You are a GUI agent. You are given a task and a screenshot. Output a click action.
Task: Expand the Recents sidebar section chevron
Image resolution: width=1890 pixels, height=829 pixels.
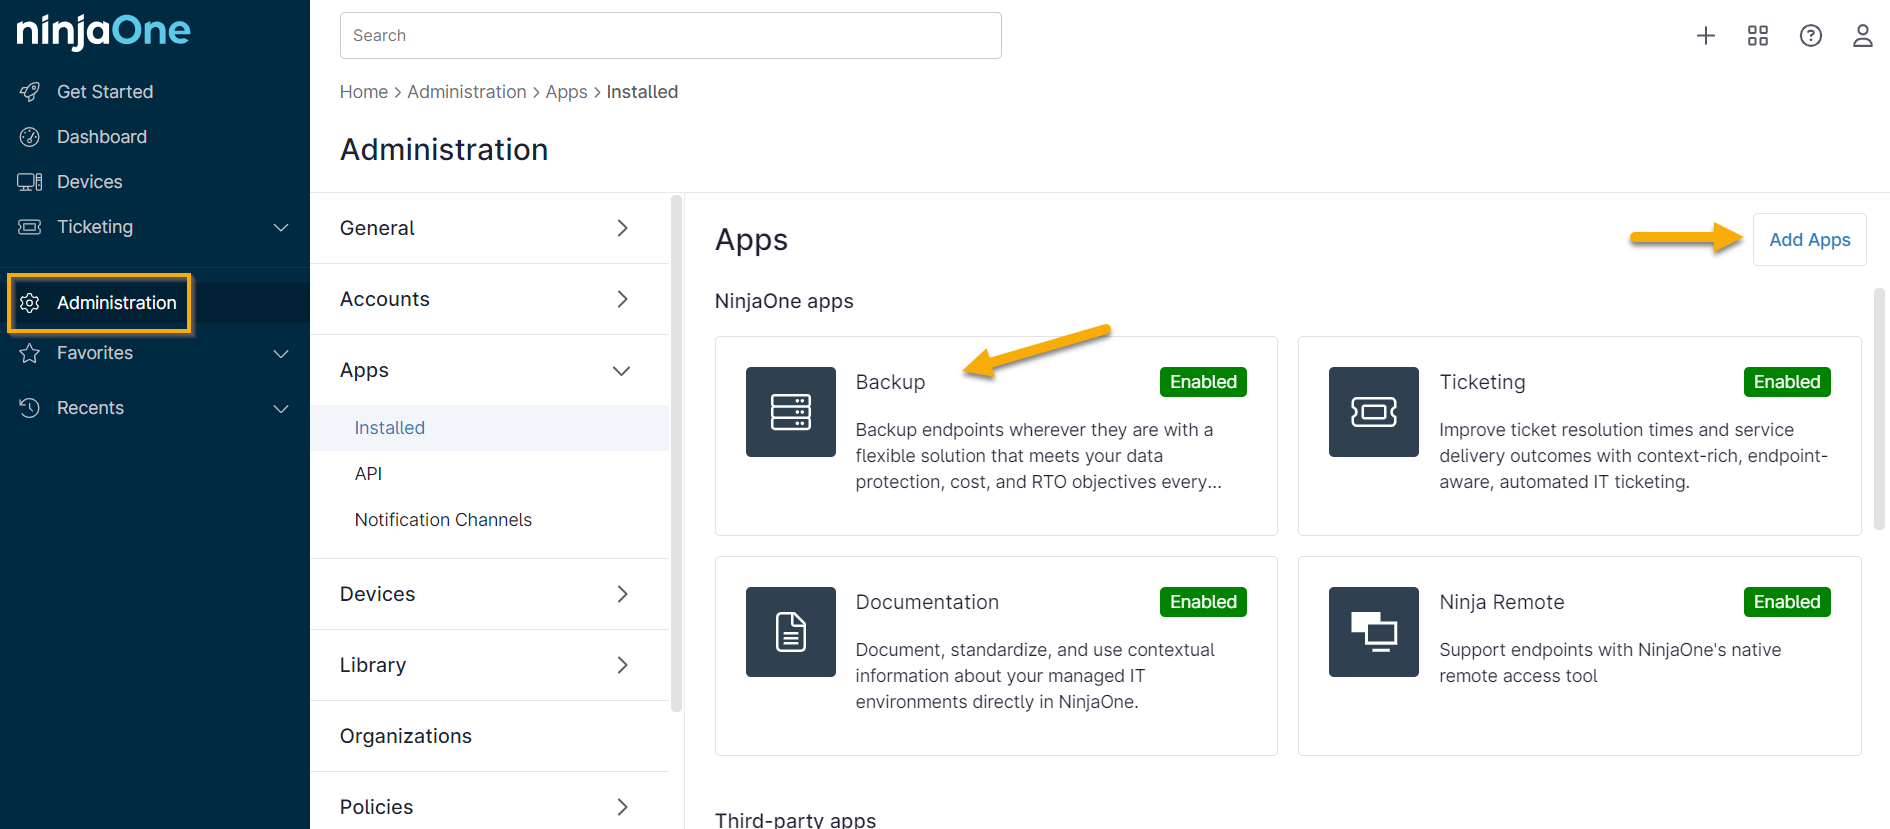point(281,408)
